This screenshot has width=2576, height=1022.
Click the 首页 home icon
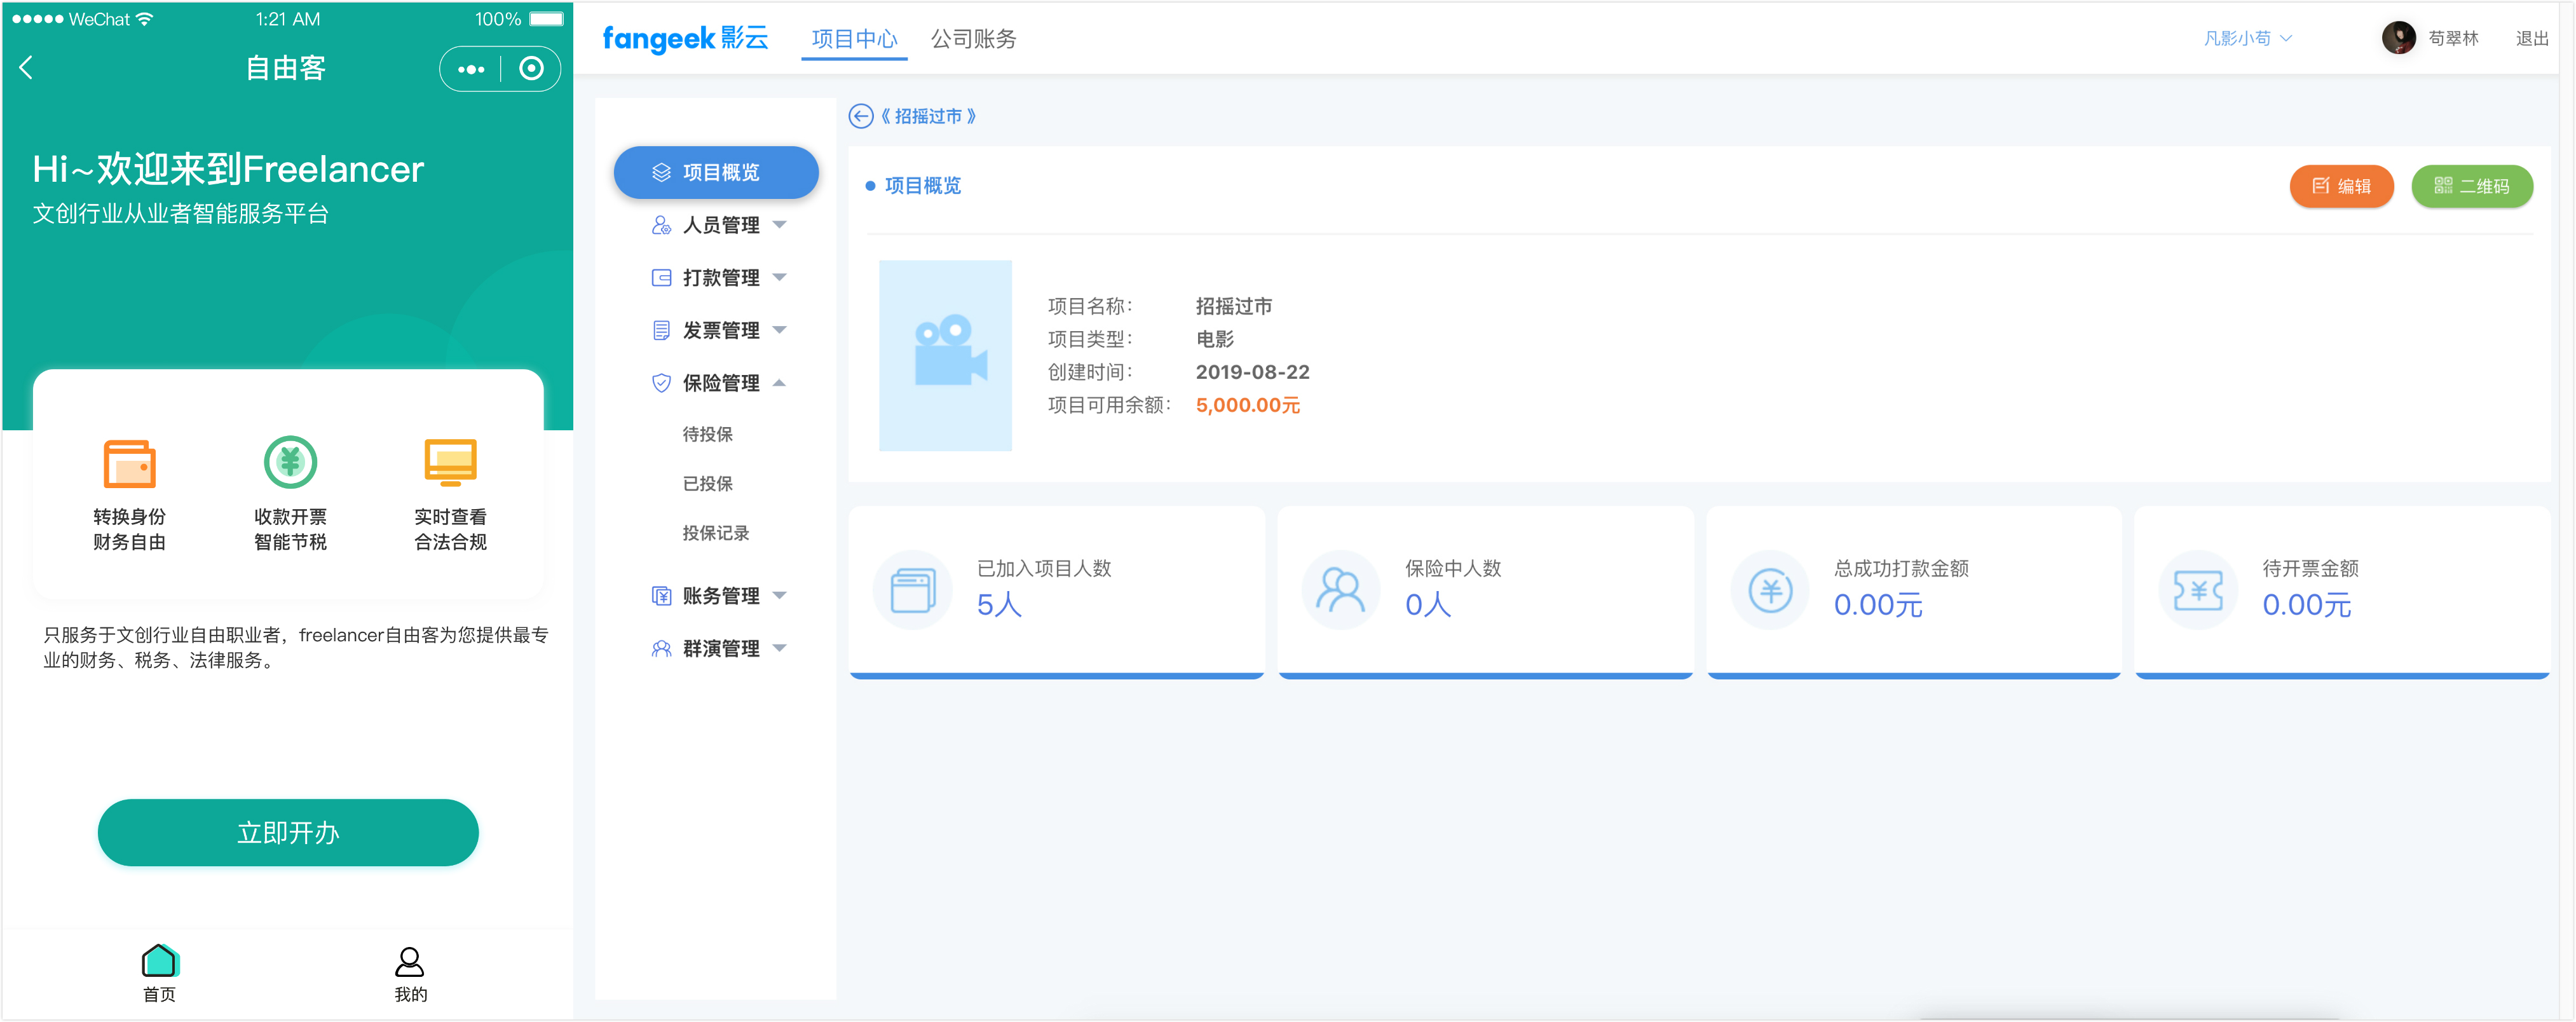[159, 962]
